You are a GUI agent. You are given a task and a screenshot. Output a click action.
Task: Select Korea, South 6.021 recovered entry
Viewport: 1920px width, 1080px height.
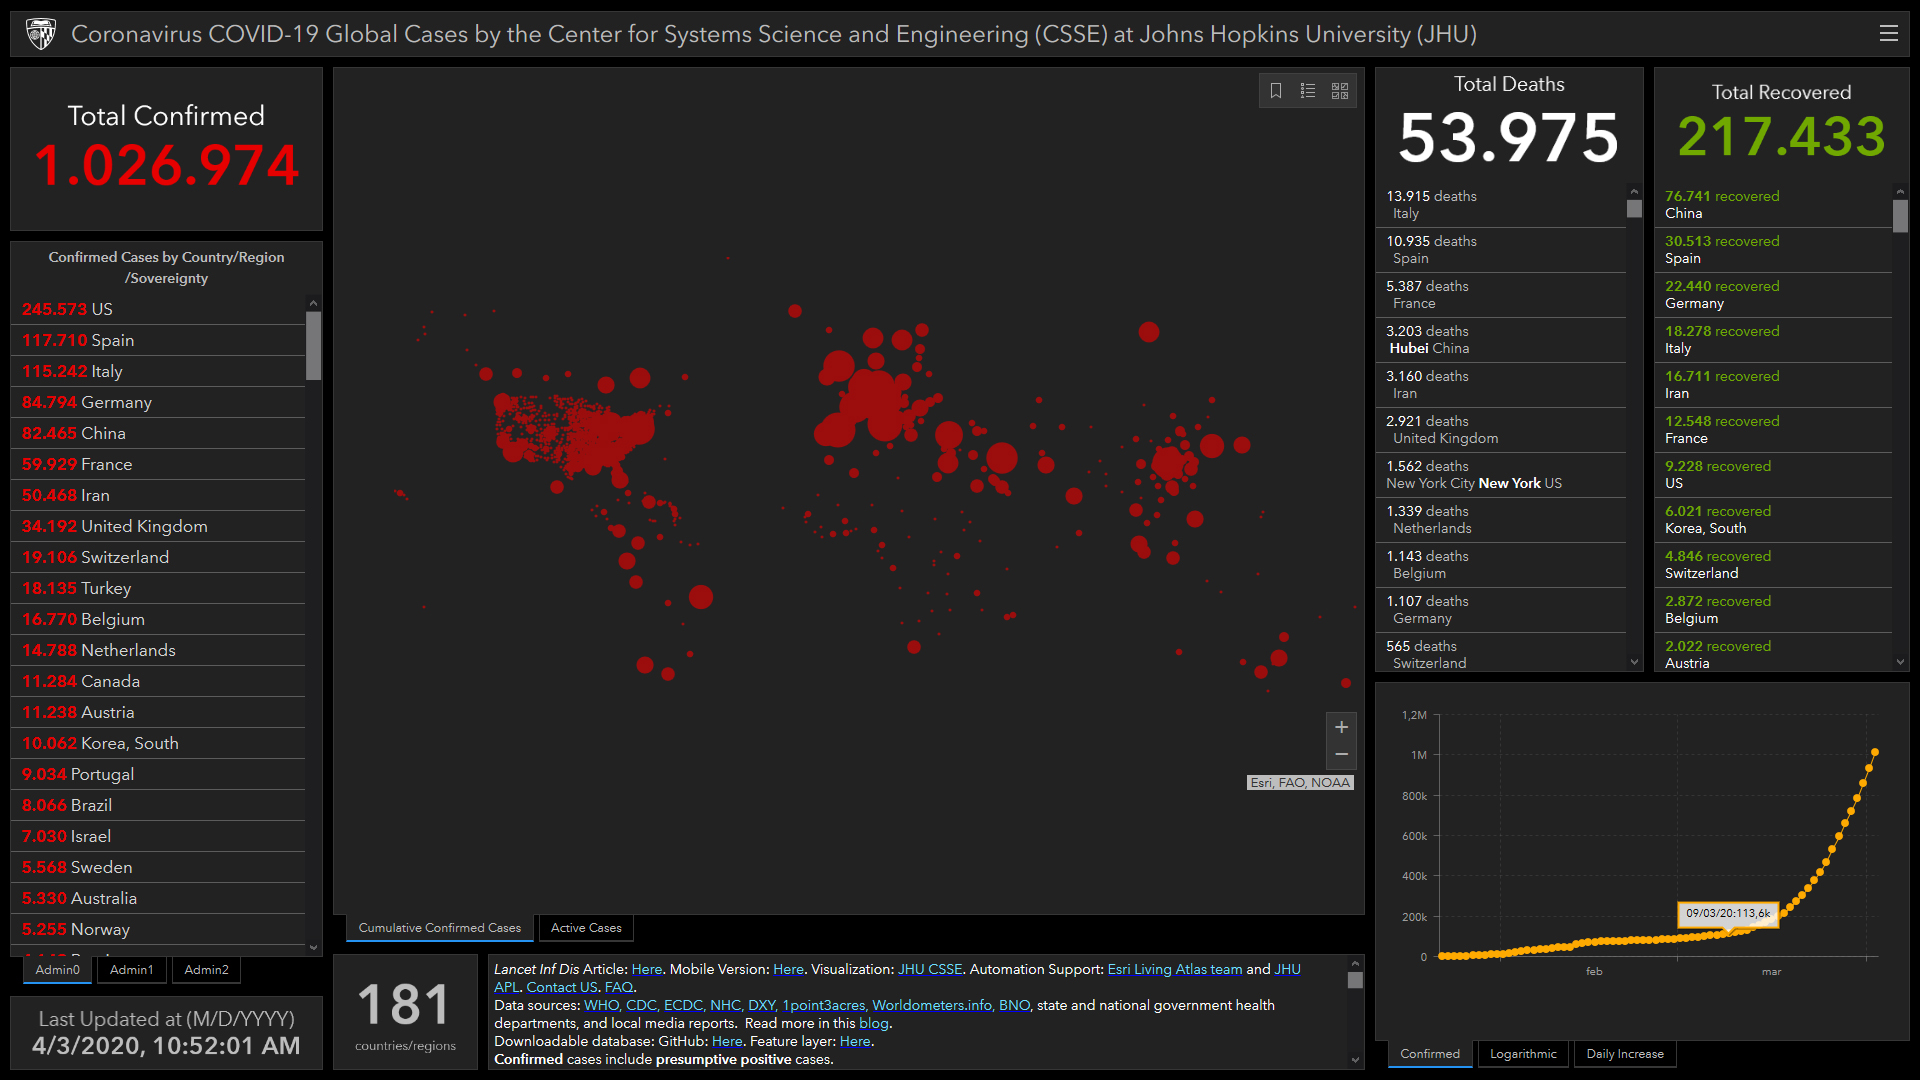click(1774, 520)
